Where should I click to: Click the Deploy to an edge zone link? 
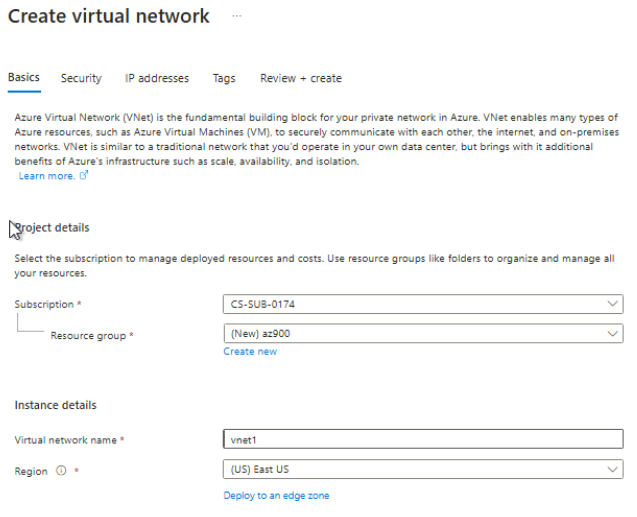click(276, 495)
